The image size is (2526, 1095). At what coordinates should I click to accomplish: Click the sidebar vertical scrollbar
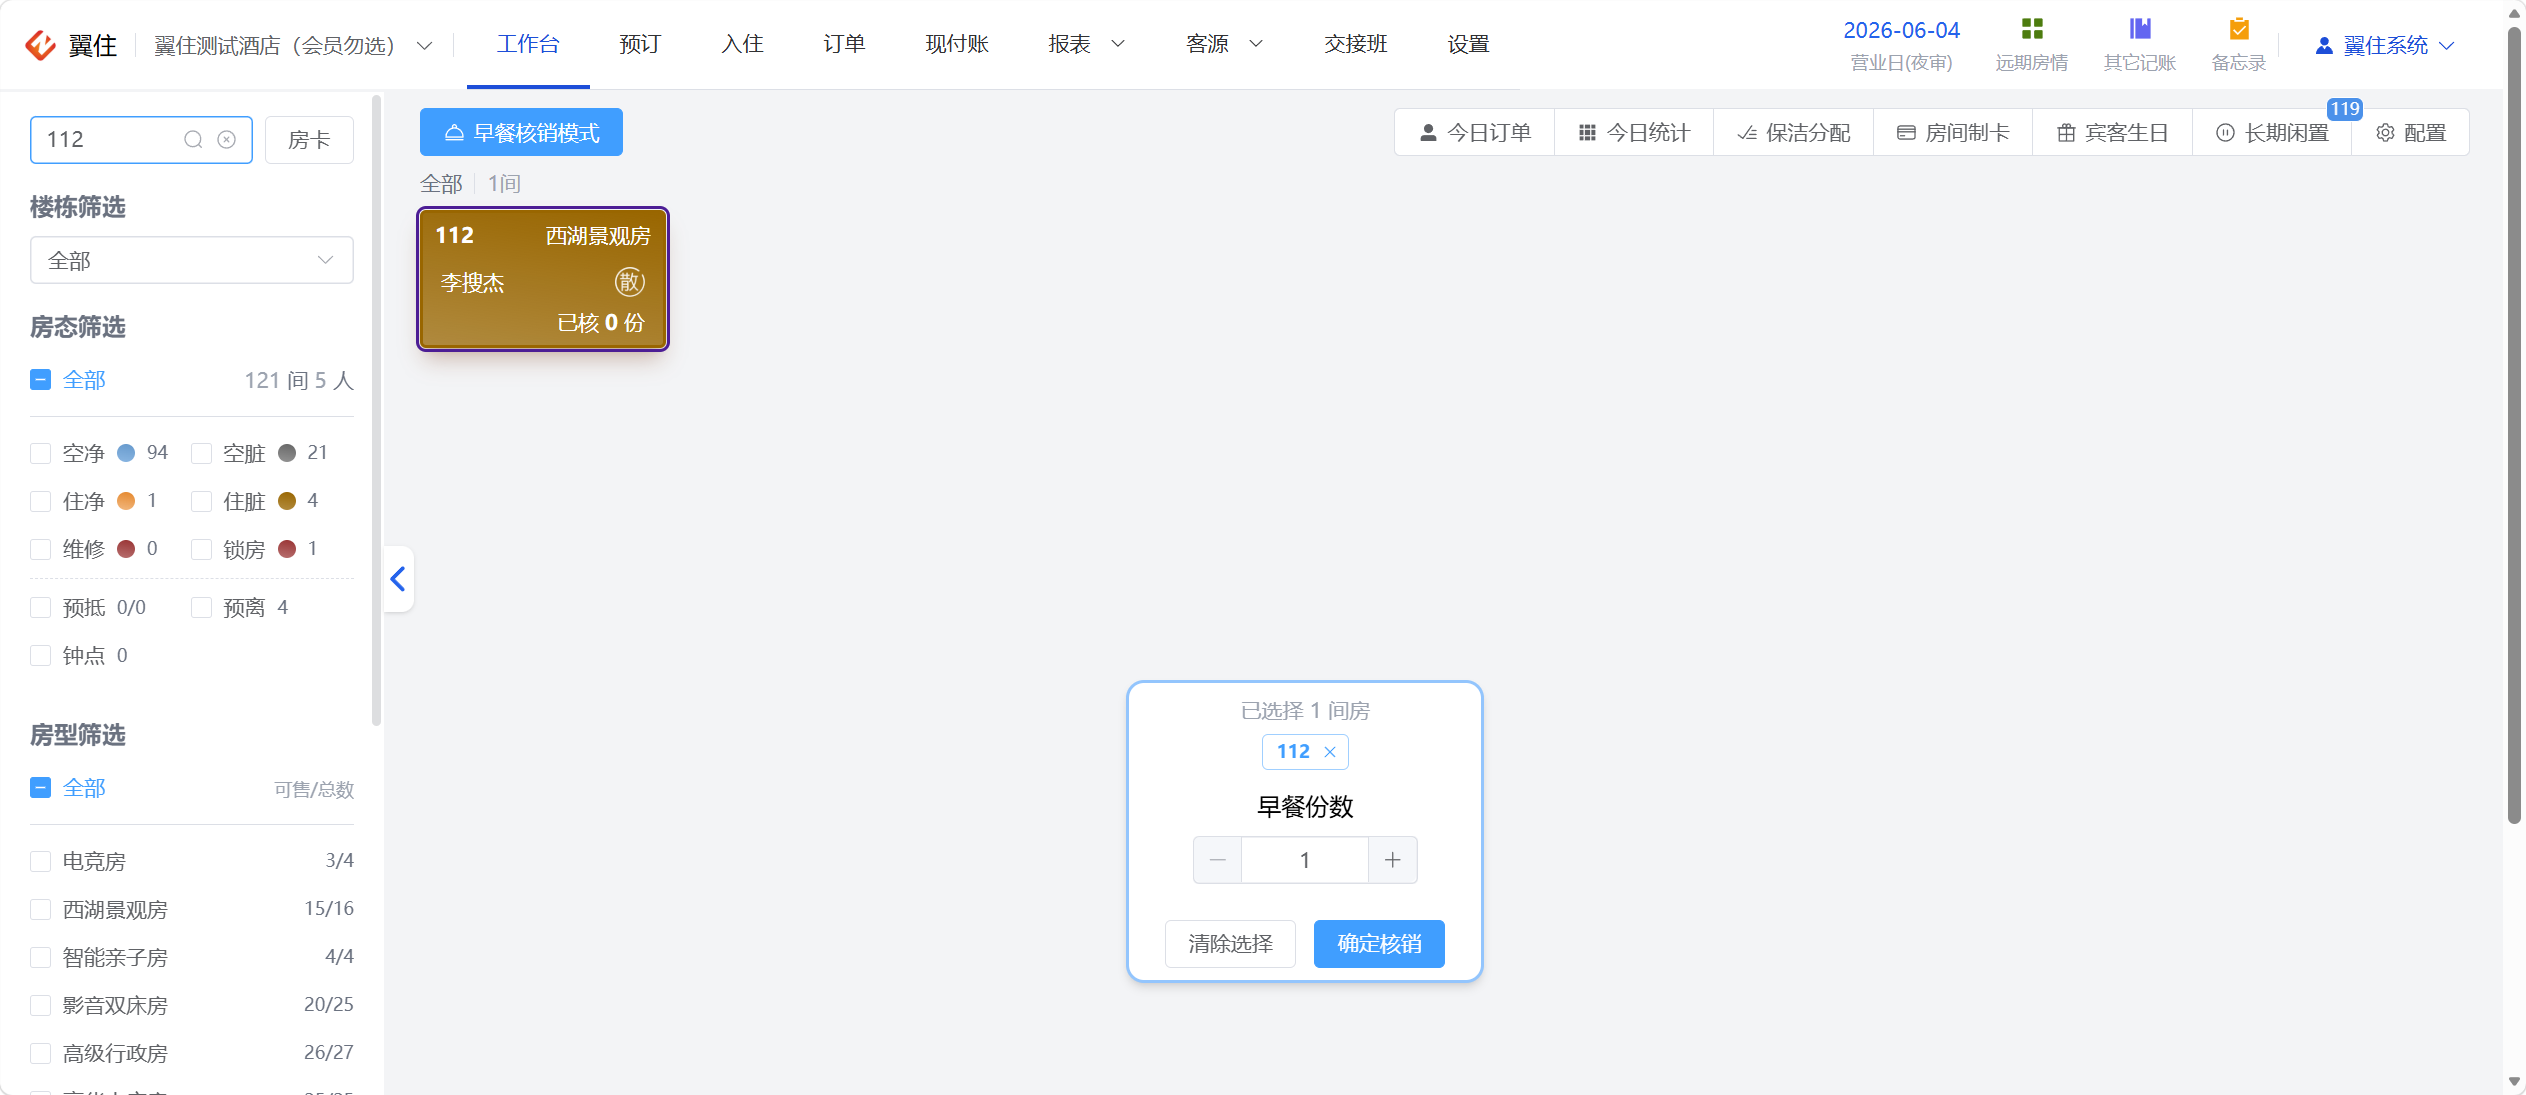click(376, 410)
